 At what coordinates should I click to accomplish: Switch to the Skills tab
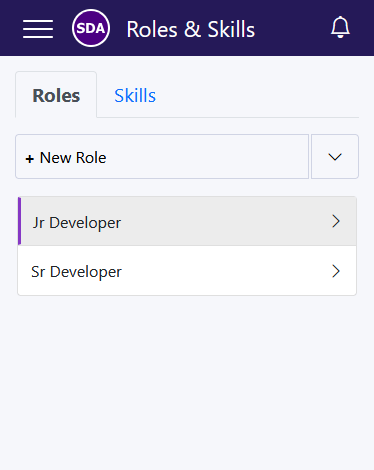[135, 96]
